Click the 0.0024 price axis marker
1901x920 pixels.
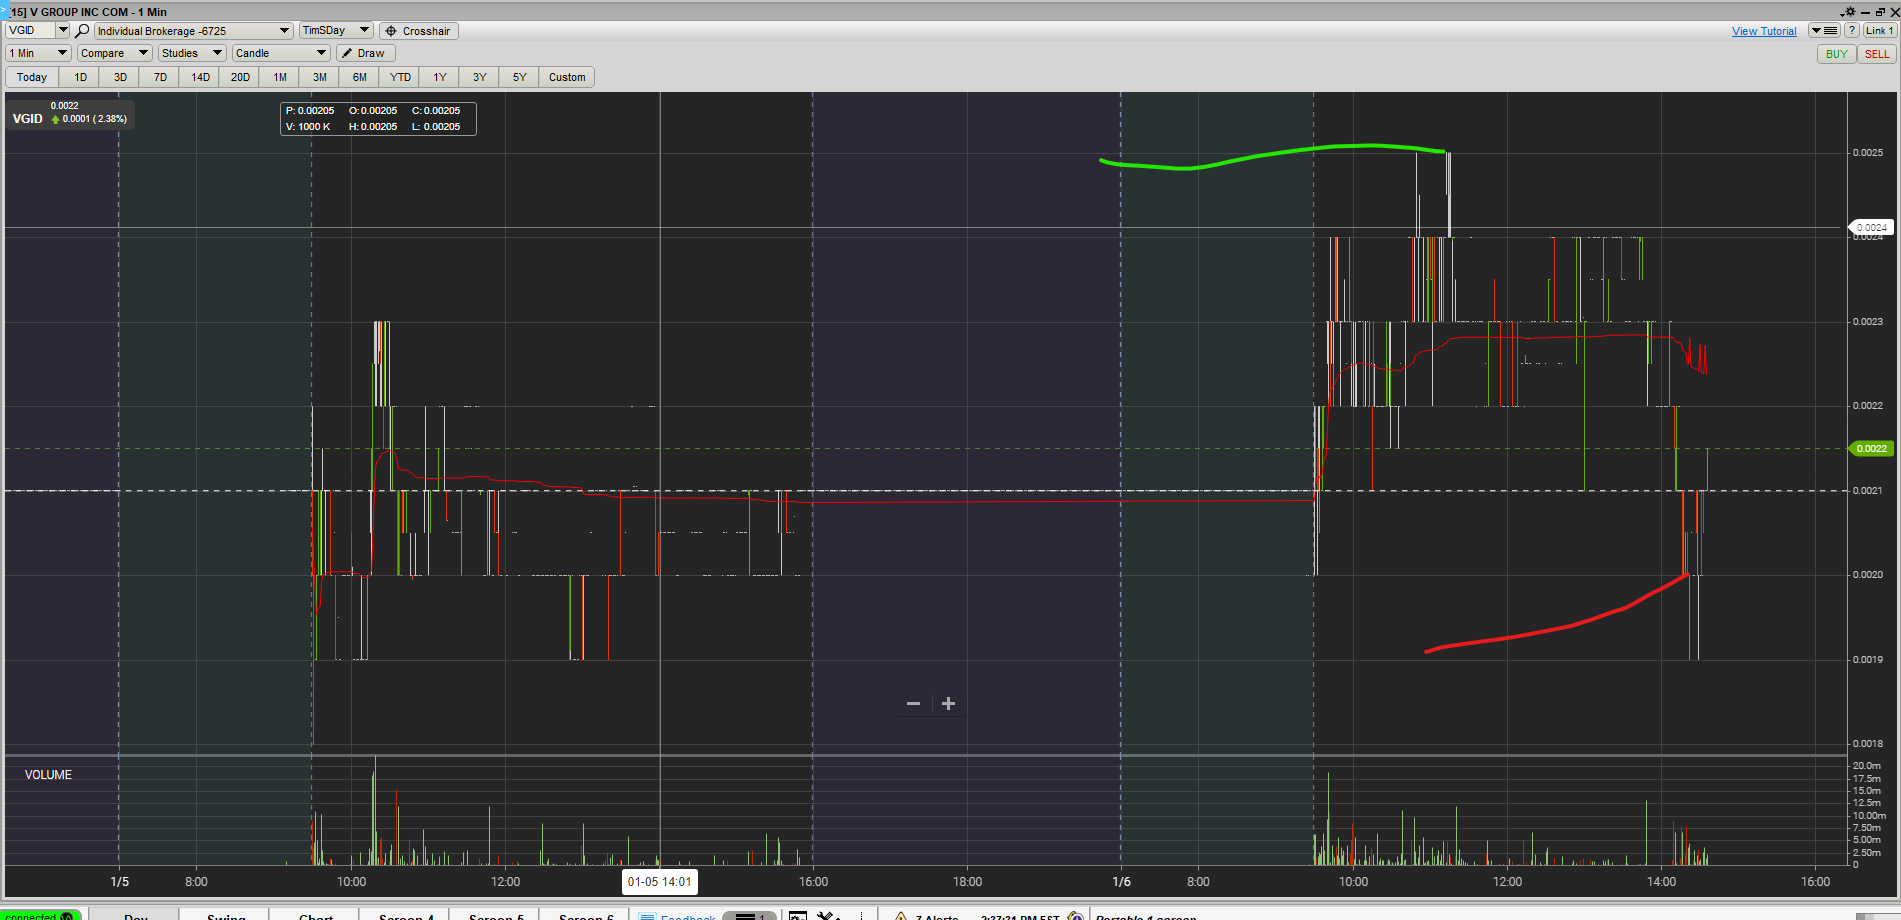coord(1871,228)
